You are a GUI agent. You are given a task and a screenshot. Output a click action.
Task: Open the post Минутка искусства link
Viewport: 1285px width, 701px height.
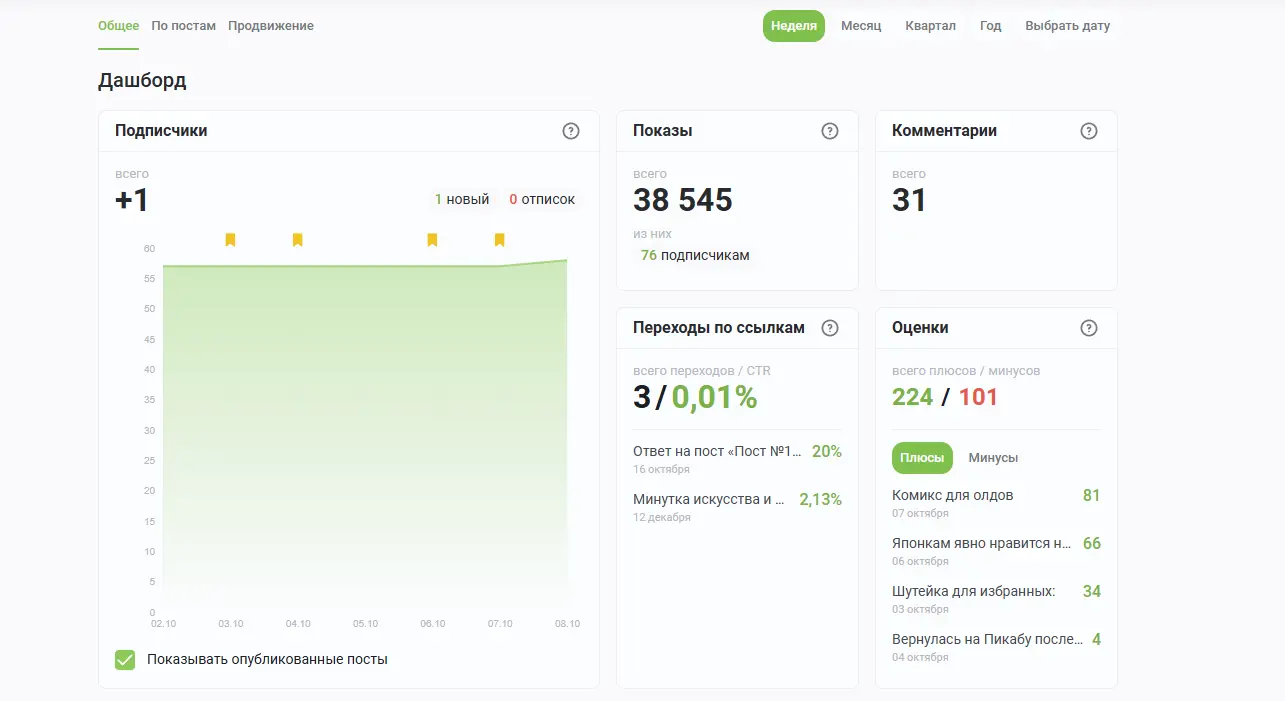click(x=708, y=499)
